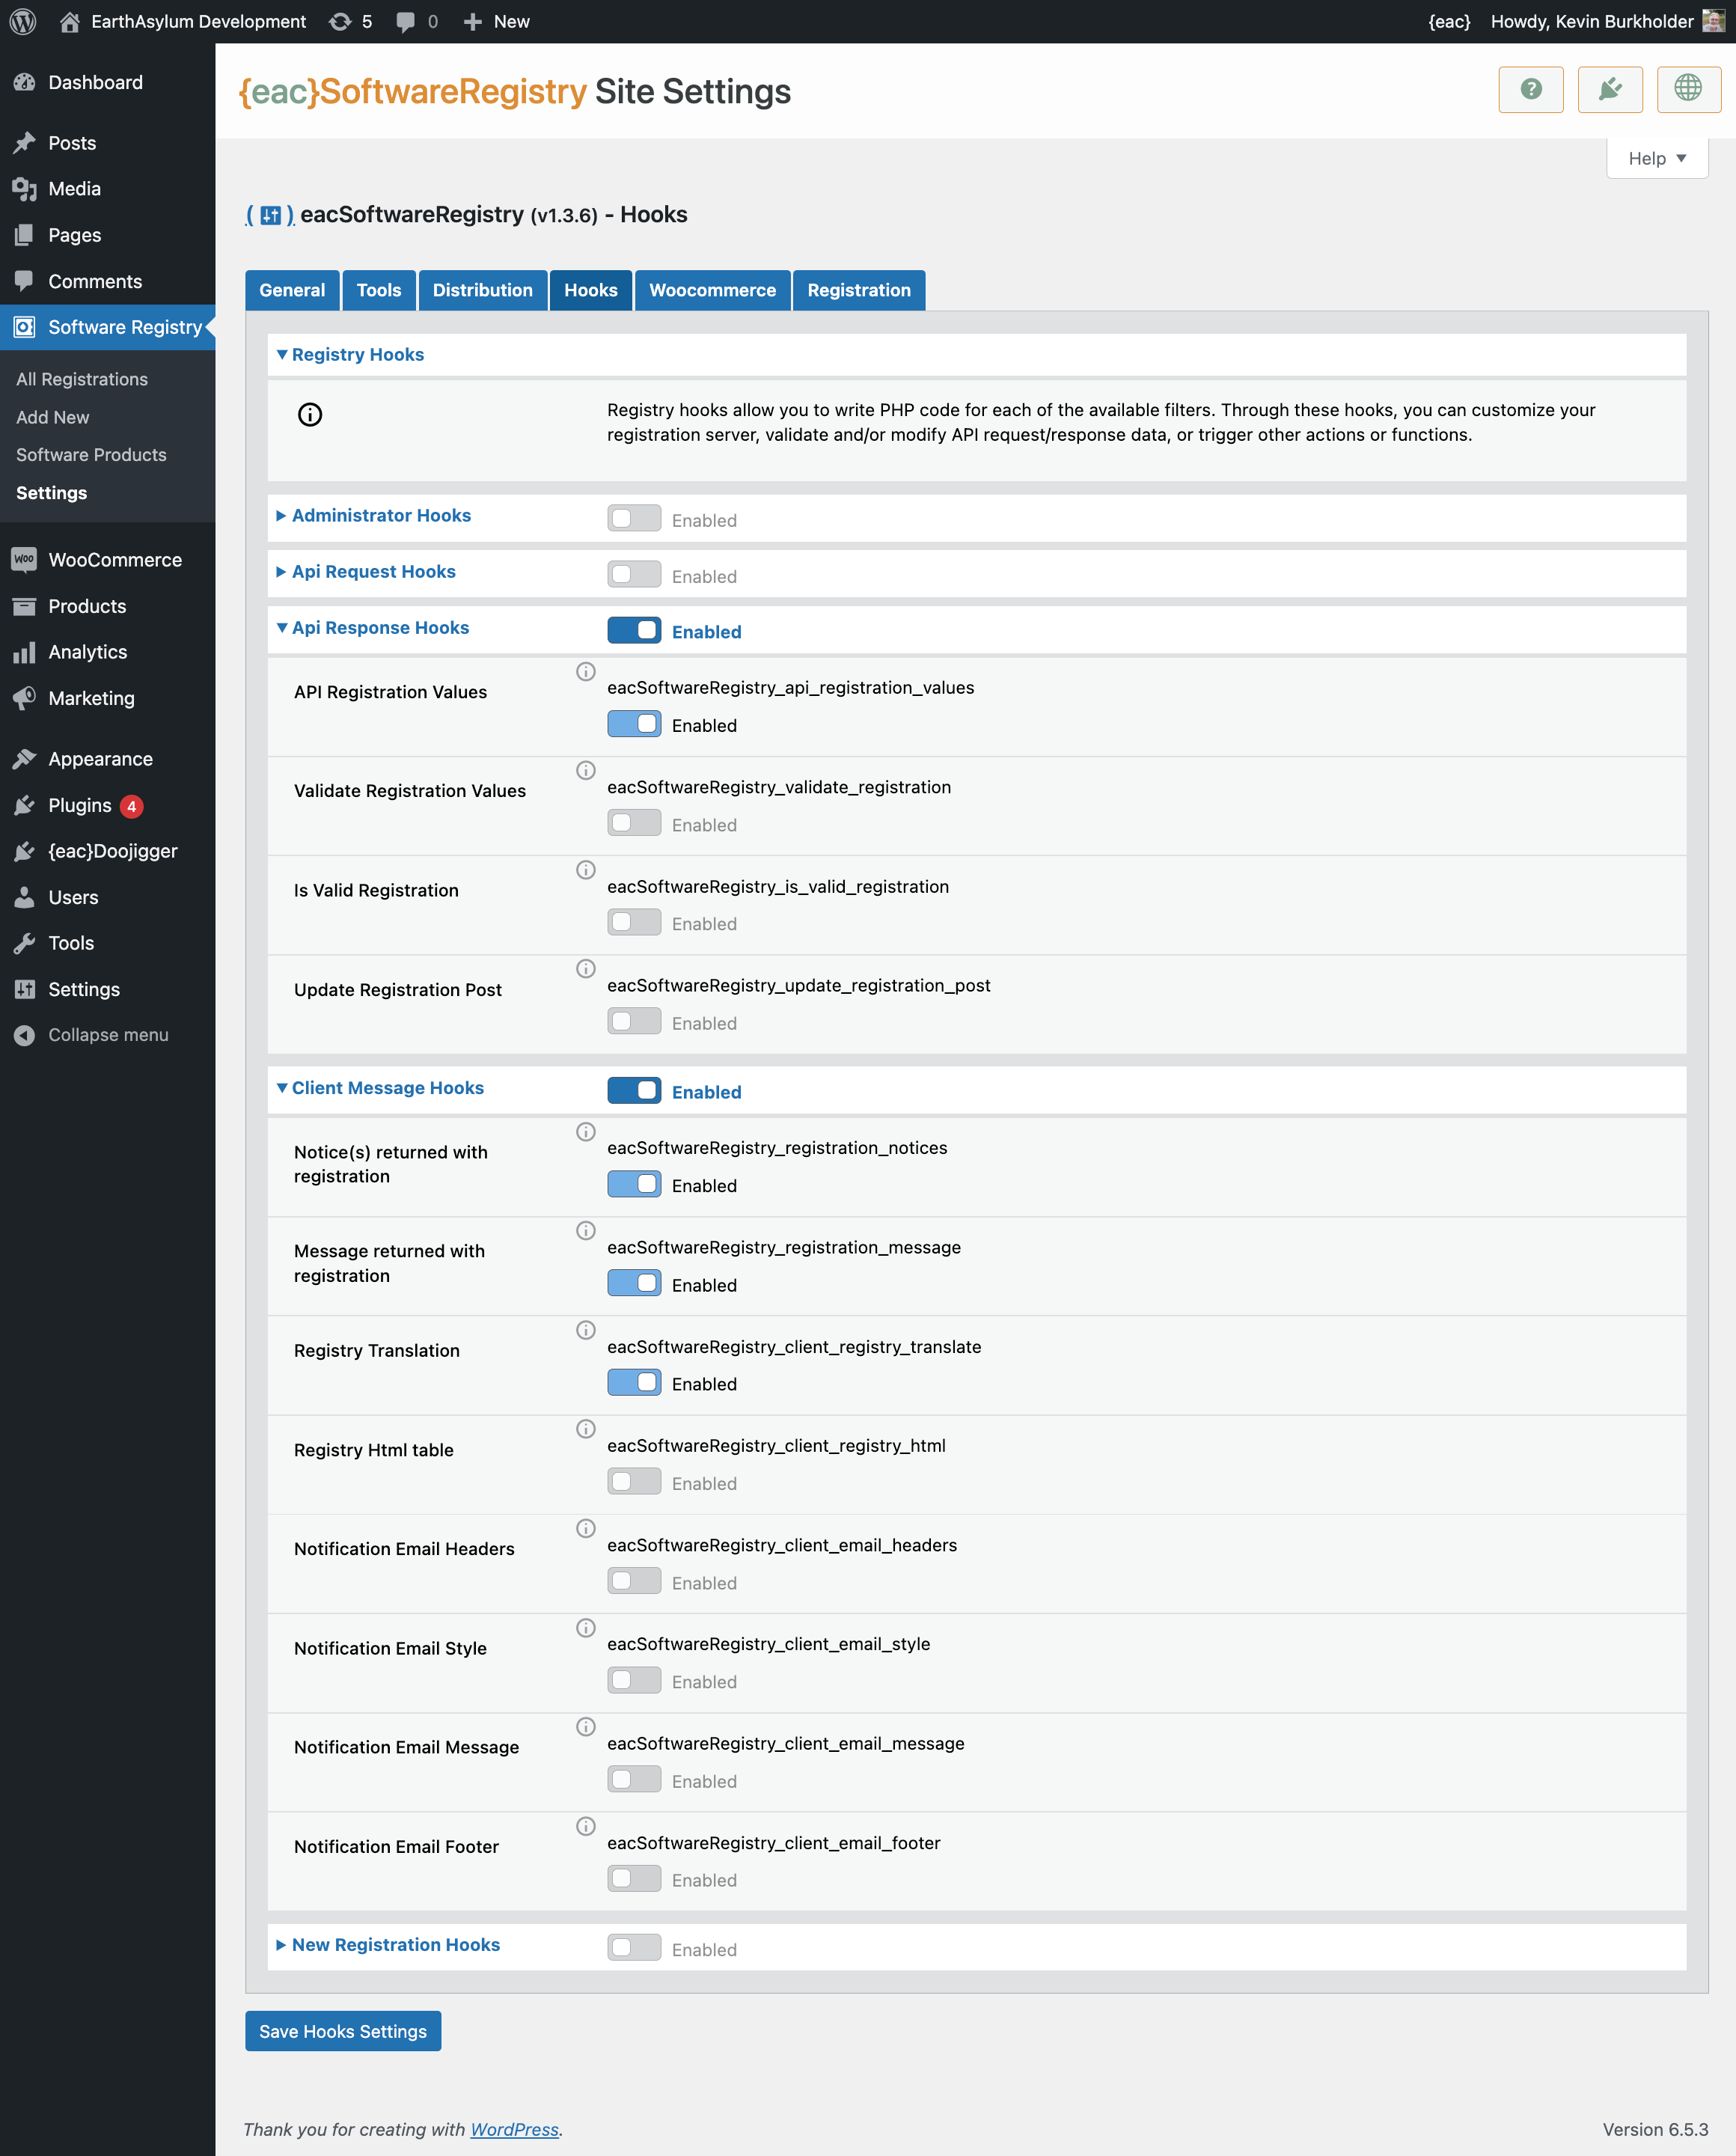Enable the Api Request Hooks toggle

(x=634, y=574)
